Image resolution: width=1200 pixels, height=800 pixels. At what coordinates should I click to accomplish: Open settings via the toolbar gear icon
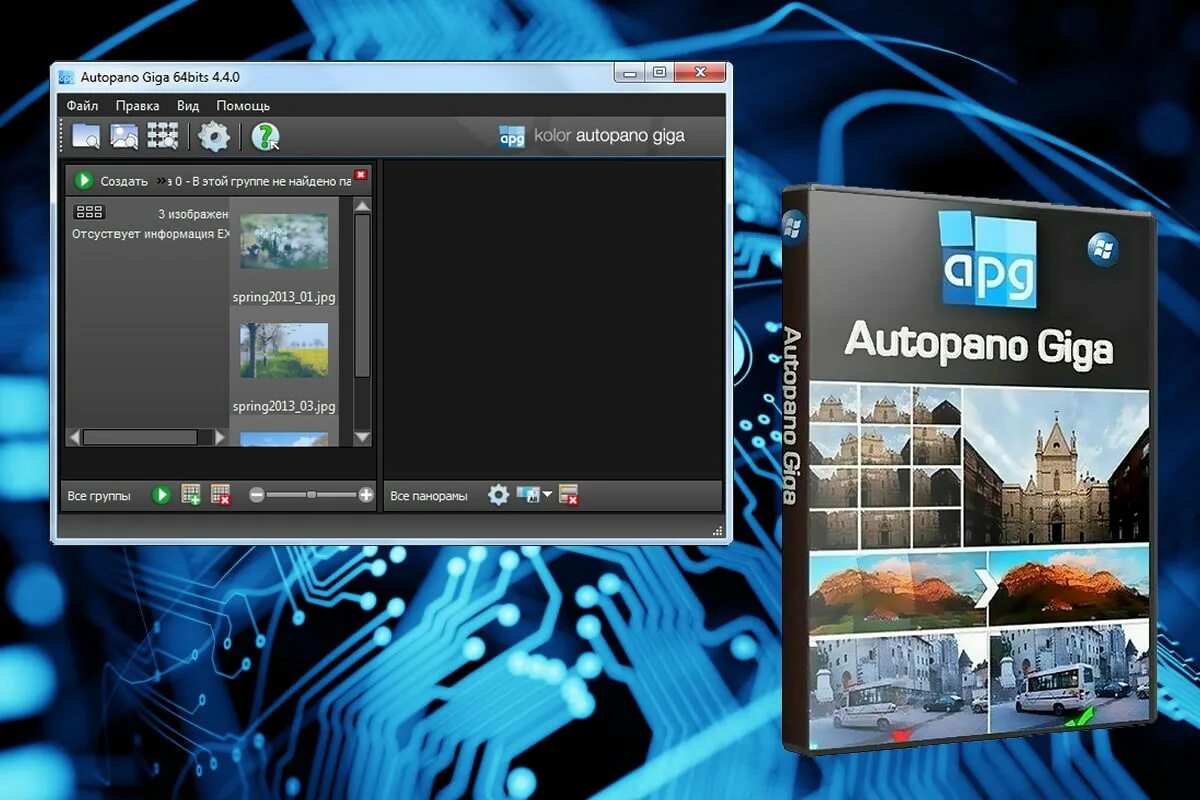point(214,136)
